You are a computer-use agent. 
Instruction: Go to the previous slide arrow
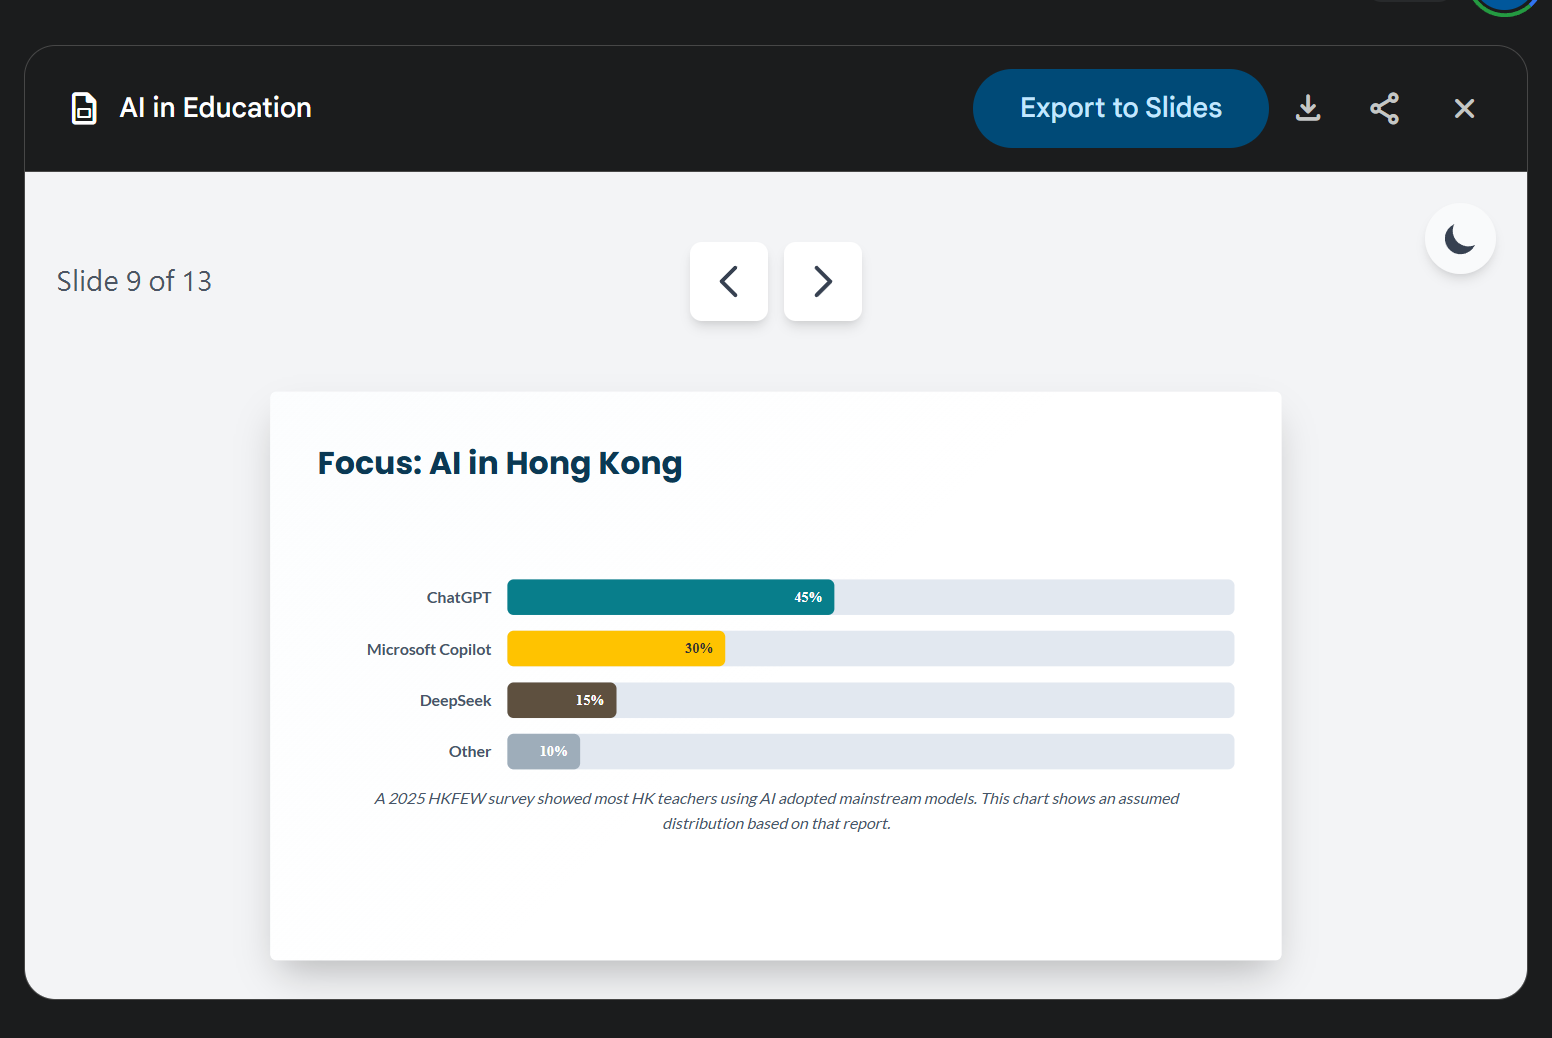coord(729,281)
